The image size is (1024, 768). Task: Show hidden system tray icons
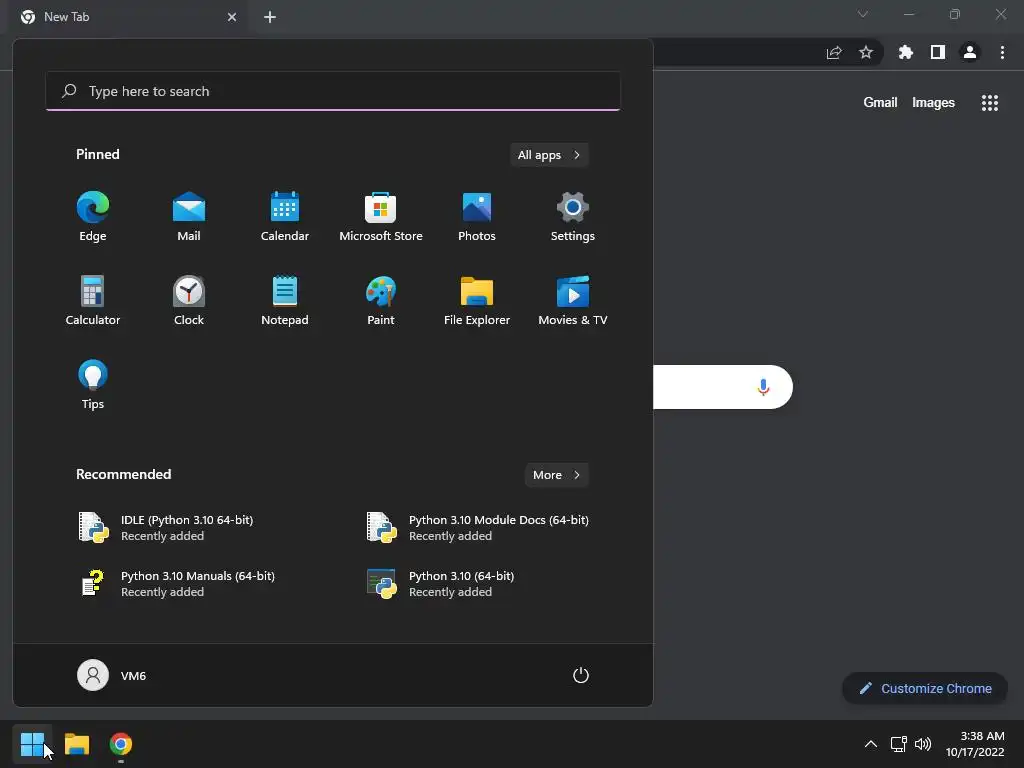[x=871, y=744]
